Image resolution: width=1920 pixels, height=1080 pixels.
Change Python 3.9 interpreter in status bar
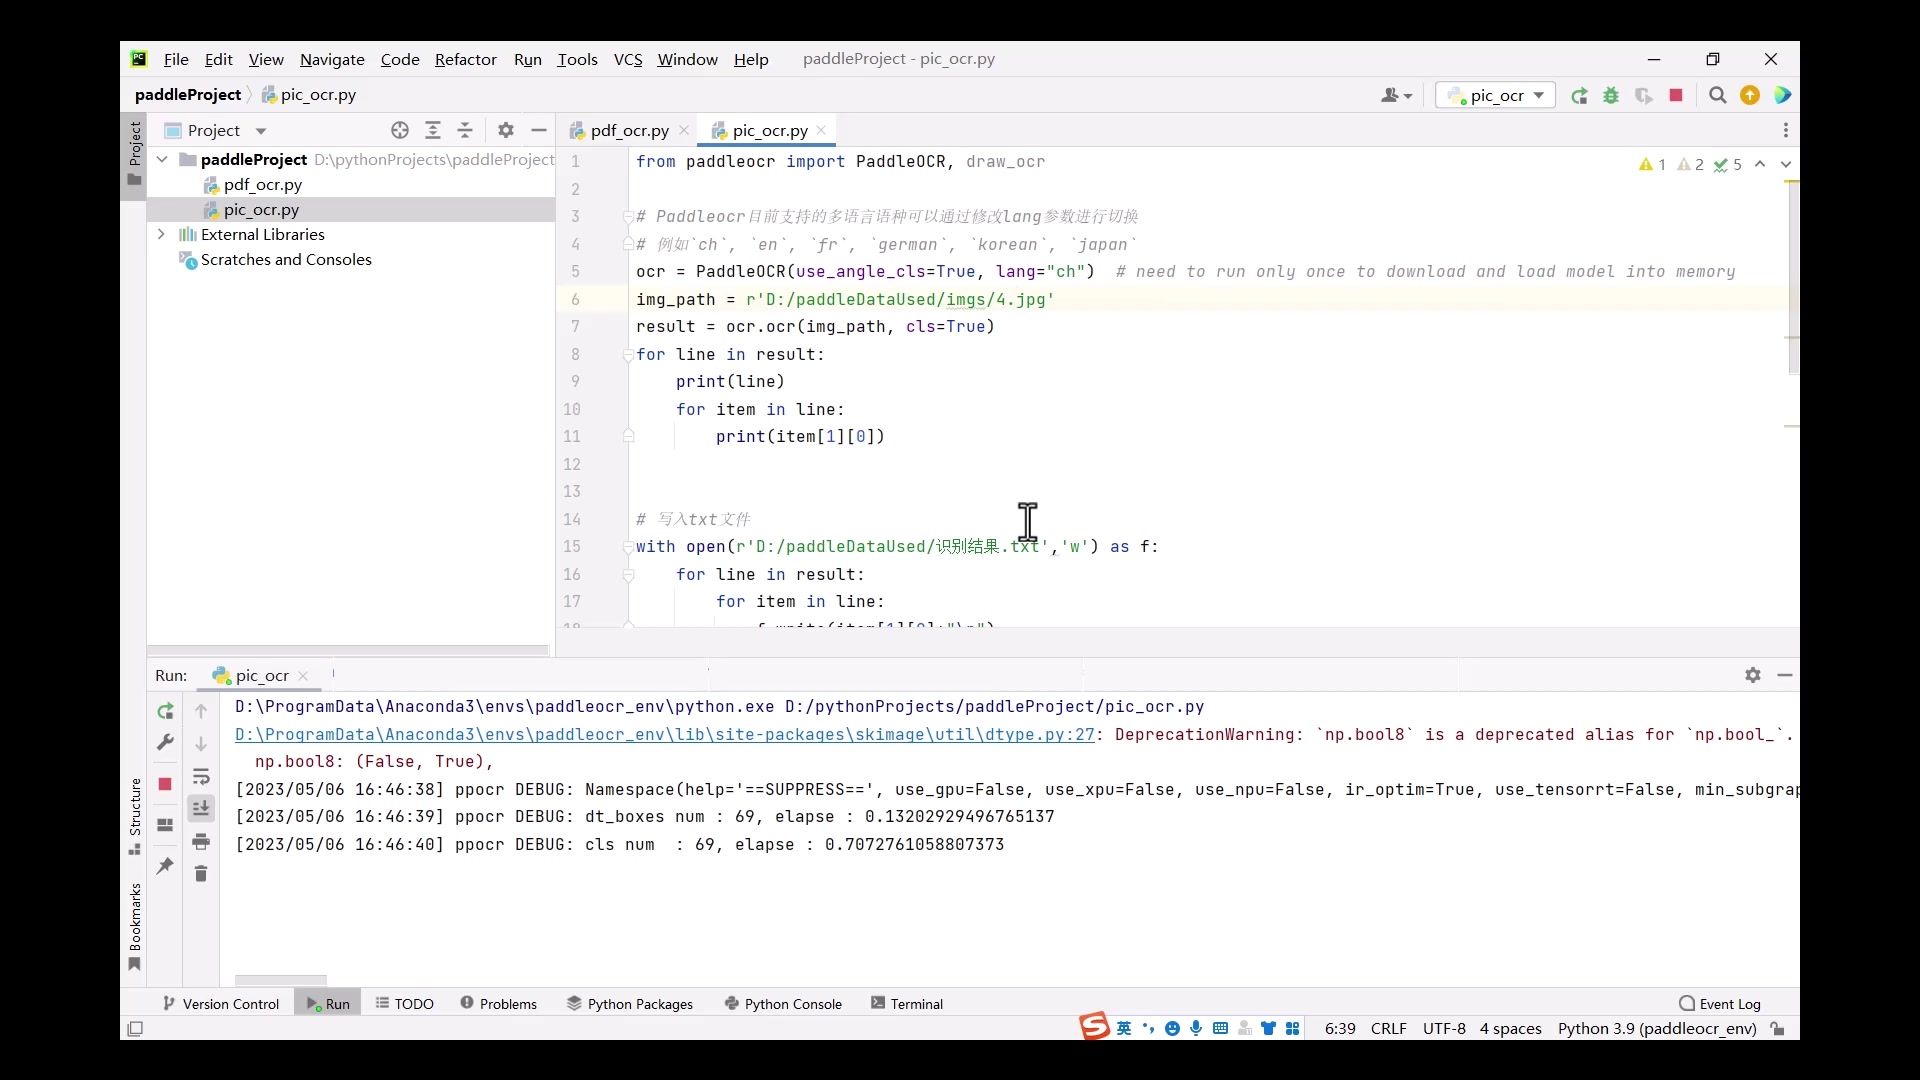pos(1657,1030)
